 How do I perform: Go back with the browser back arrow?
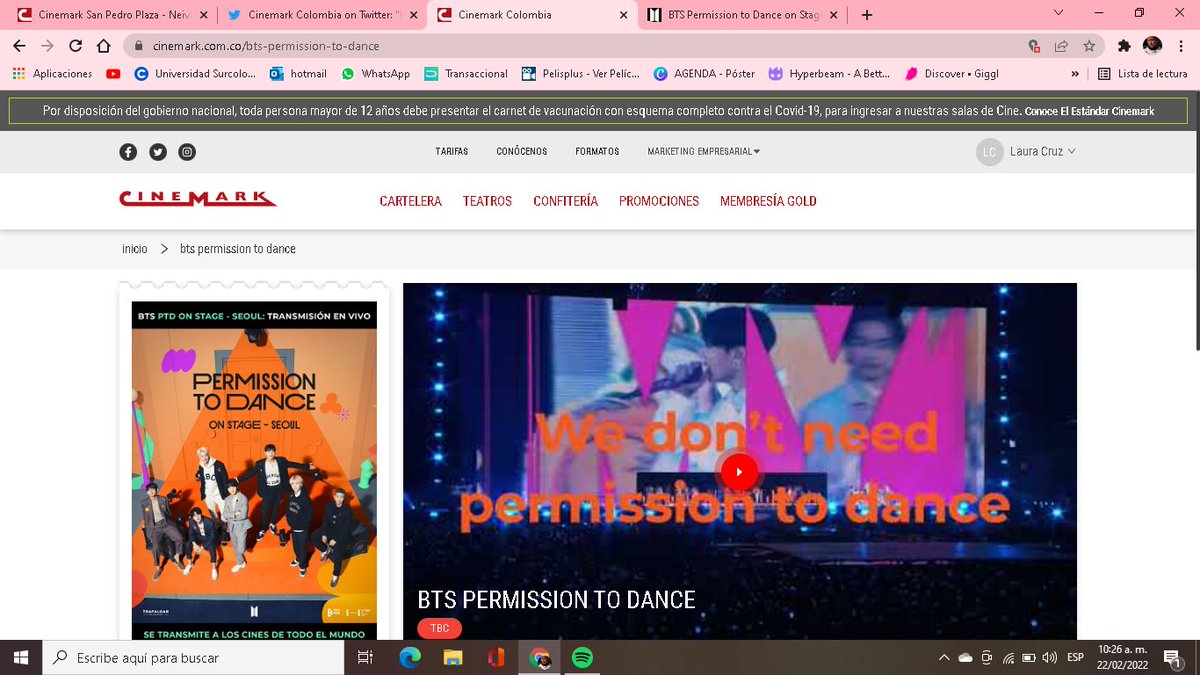[x=19, y=46]
